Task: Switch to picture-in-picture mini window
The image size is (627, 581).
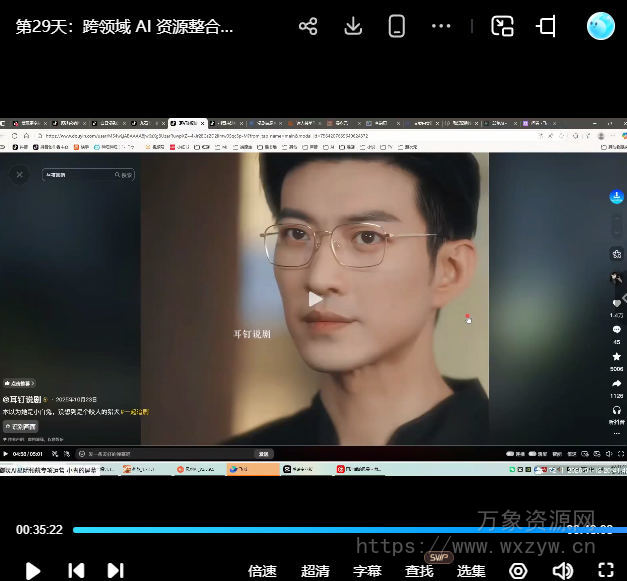Action: pyautogui.click(x=502, y=27)
